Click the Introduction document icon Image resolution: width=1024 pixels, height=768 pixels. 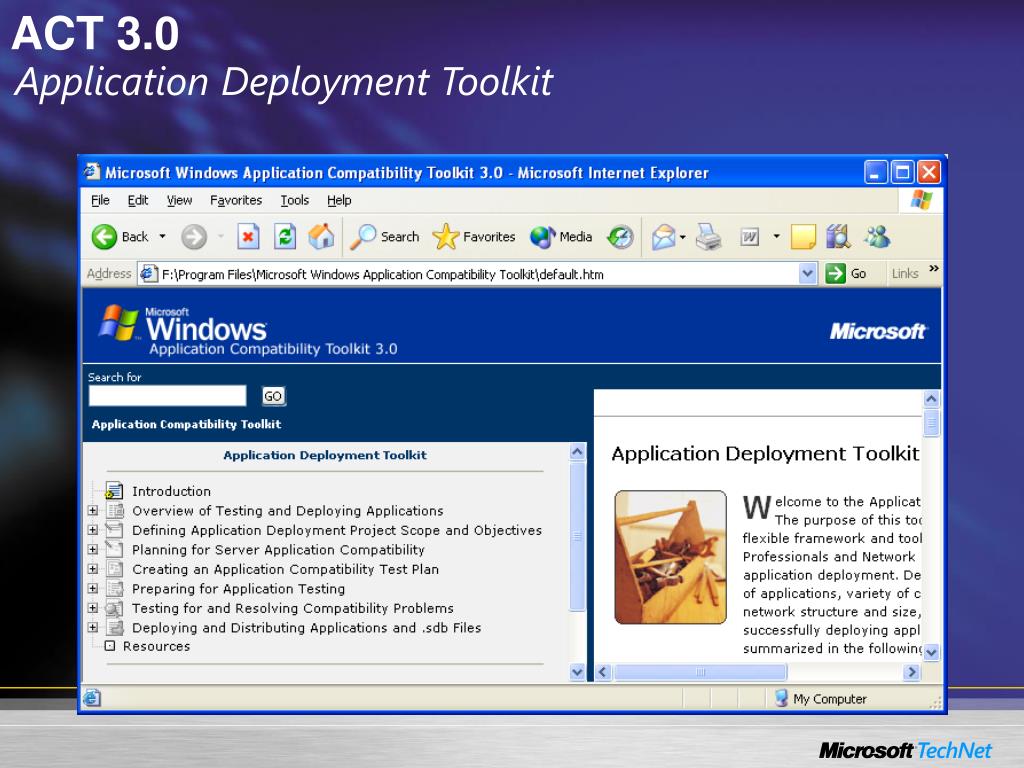[x=114, y=490]
